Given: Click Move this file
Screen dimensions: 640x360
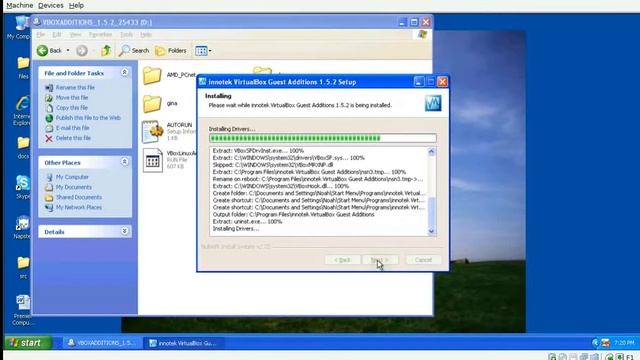Looking at the screenshot, I should pos(72,98).
